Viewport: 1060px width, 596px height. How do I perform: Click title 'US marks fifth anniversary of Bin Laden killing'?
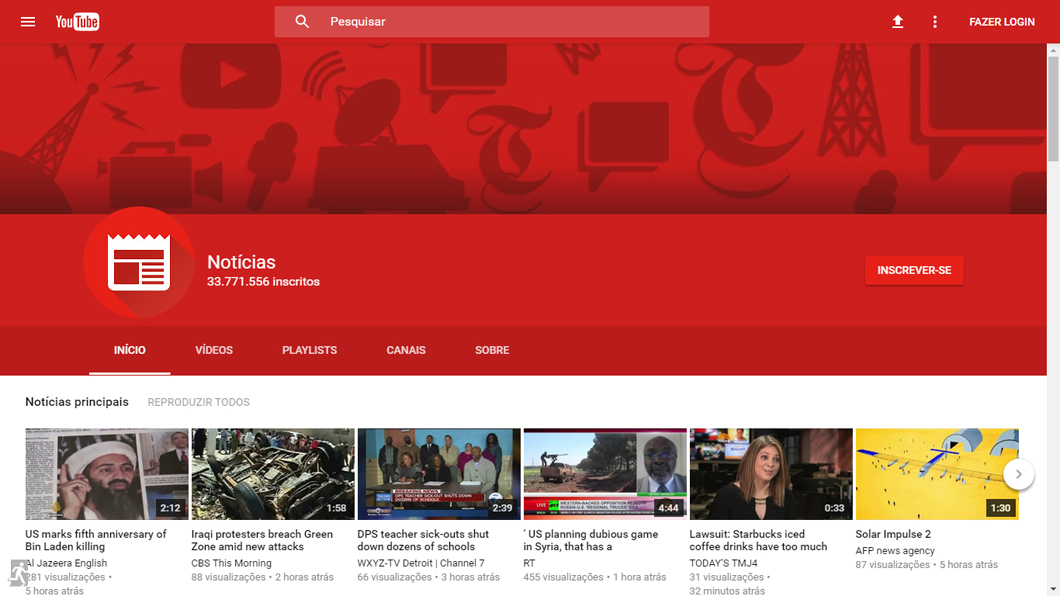point(95,540)
